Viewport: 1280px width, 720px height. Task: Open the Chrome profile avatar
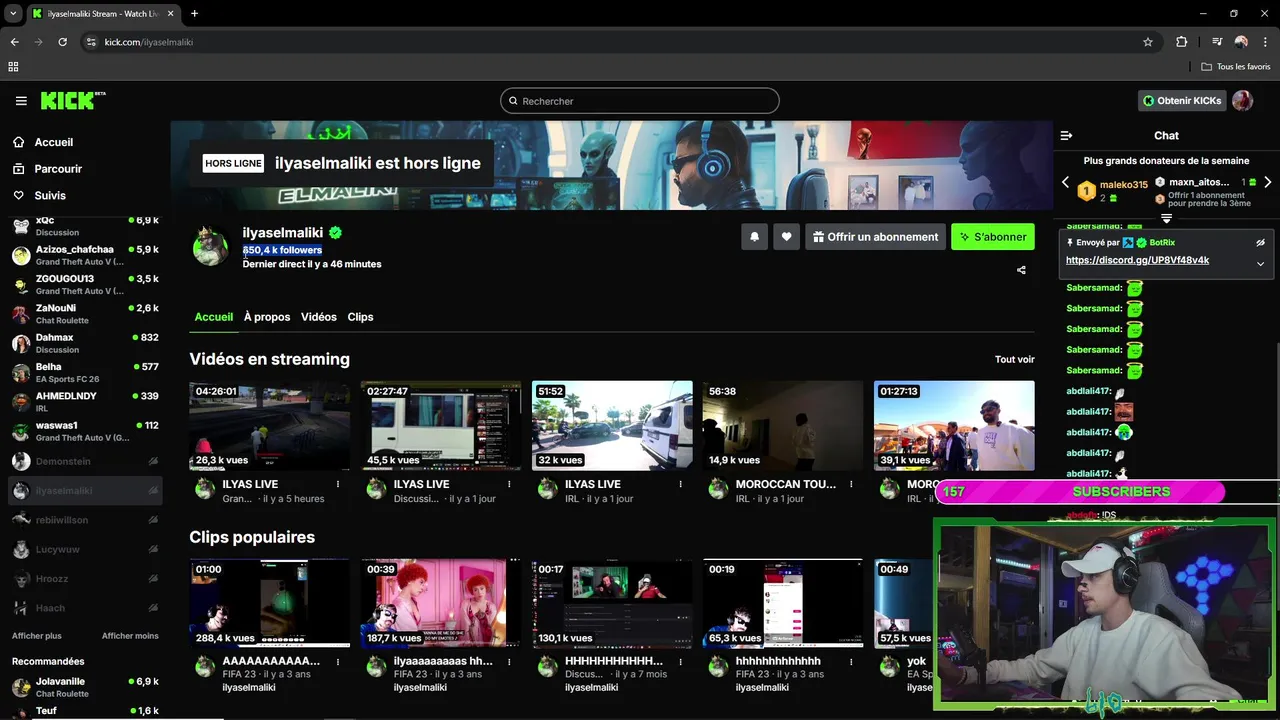1241,42
